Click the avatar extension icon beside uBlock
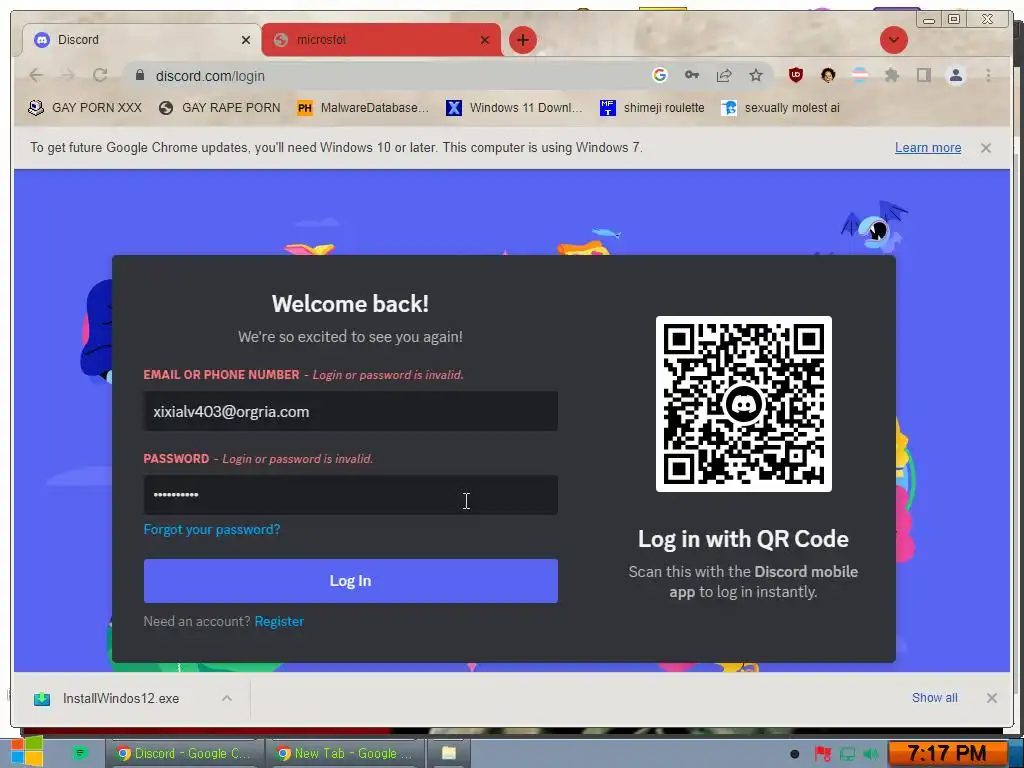 (x=828, y=75)
